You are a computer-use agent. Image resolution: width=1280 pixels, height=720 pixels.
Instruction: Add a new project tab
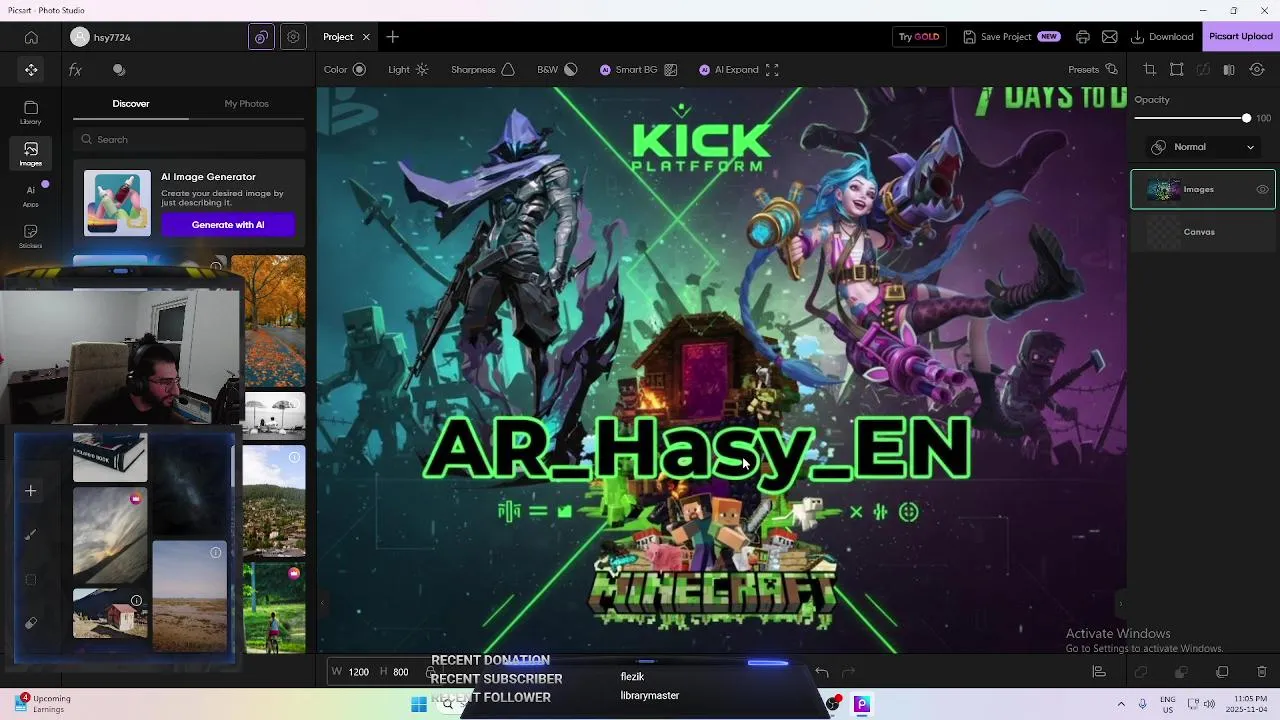pos(393,37)
